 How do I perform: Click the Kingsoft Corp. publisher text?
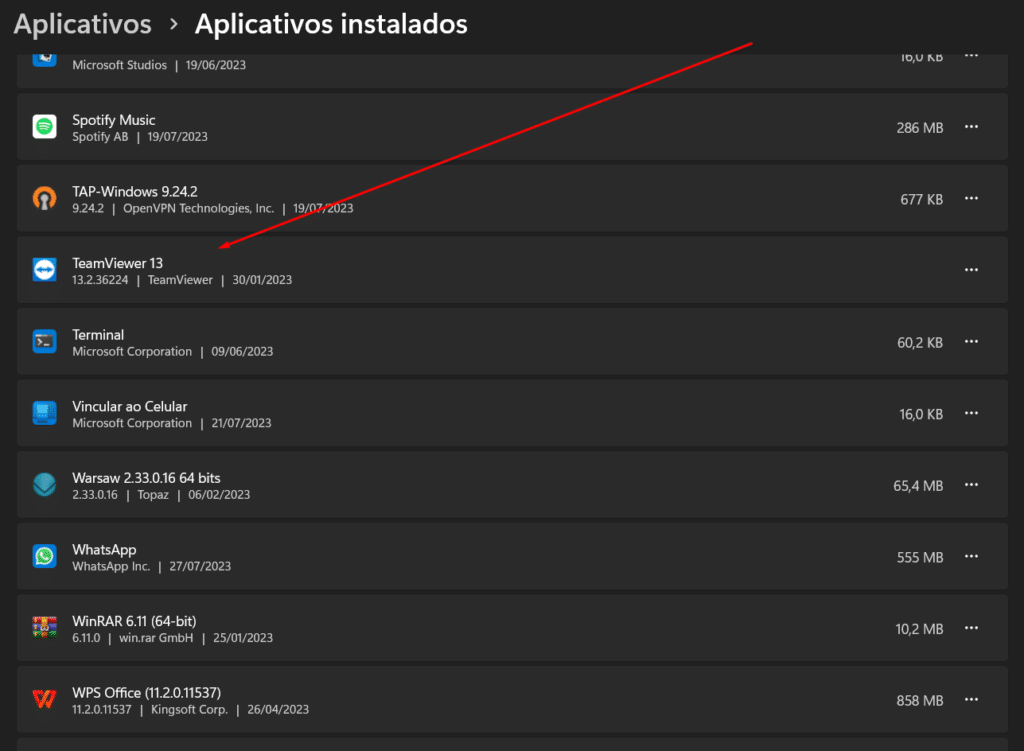(x=189, y=710)
